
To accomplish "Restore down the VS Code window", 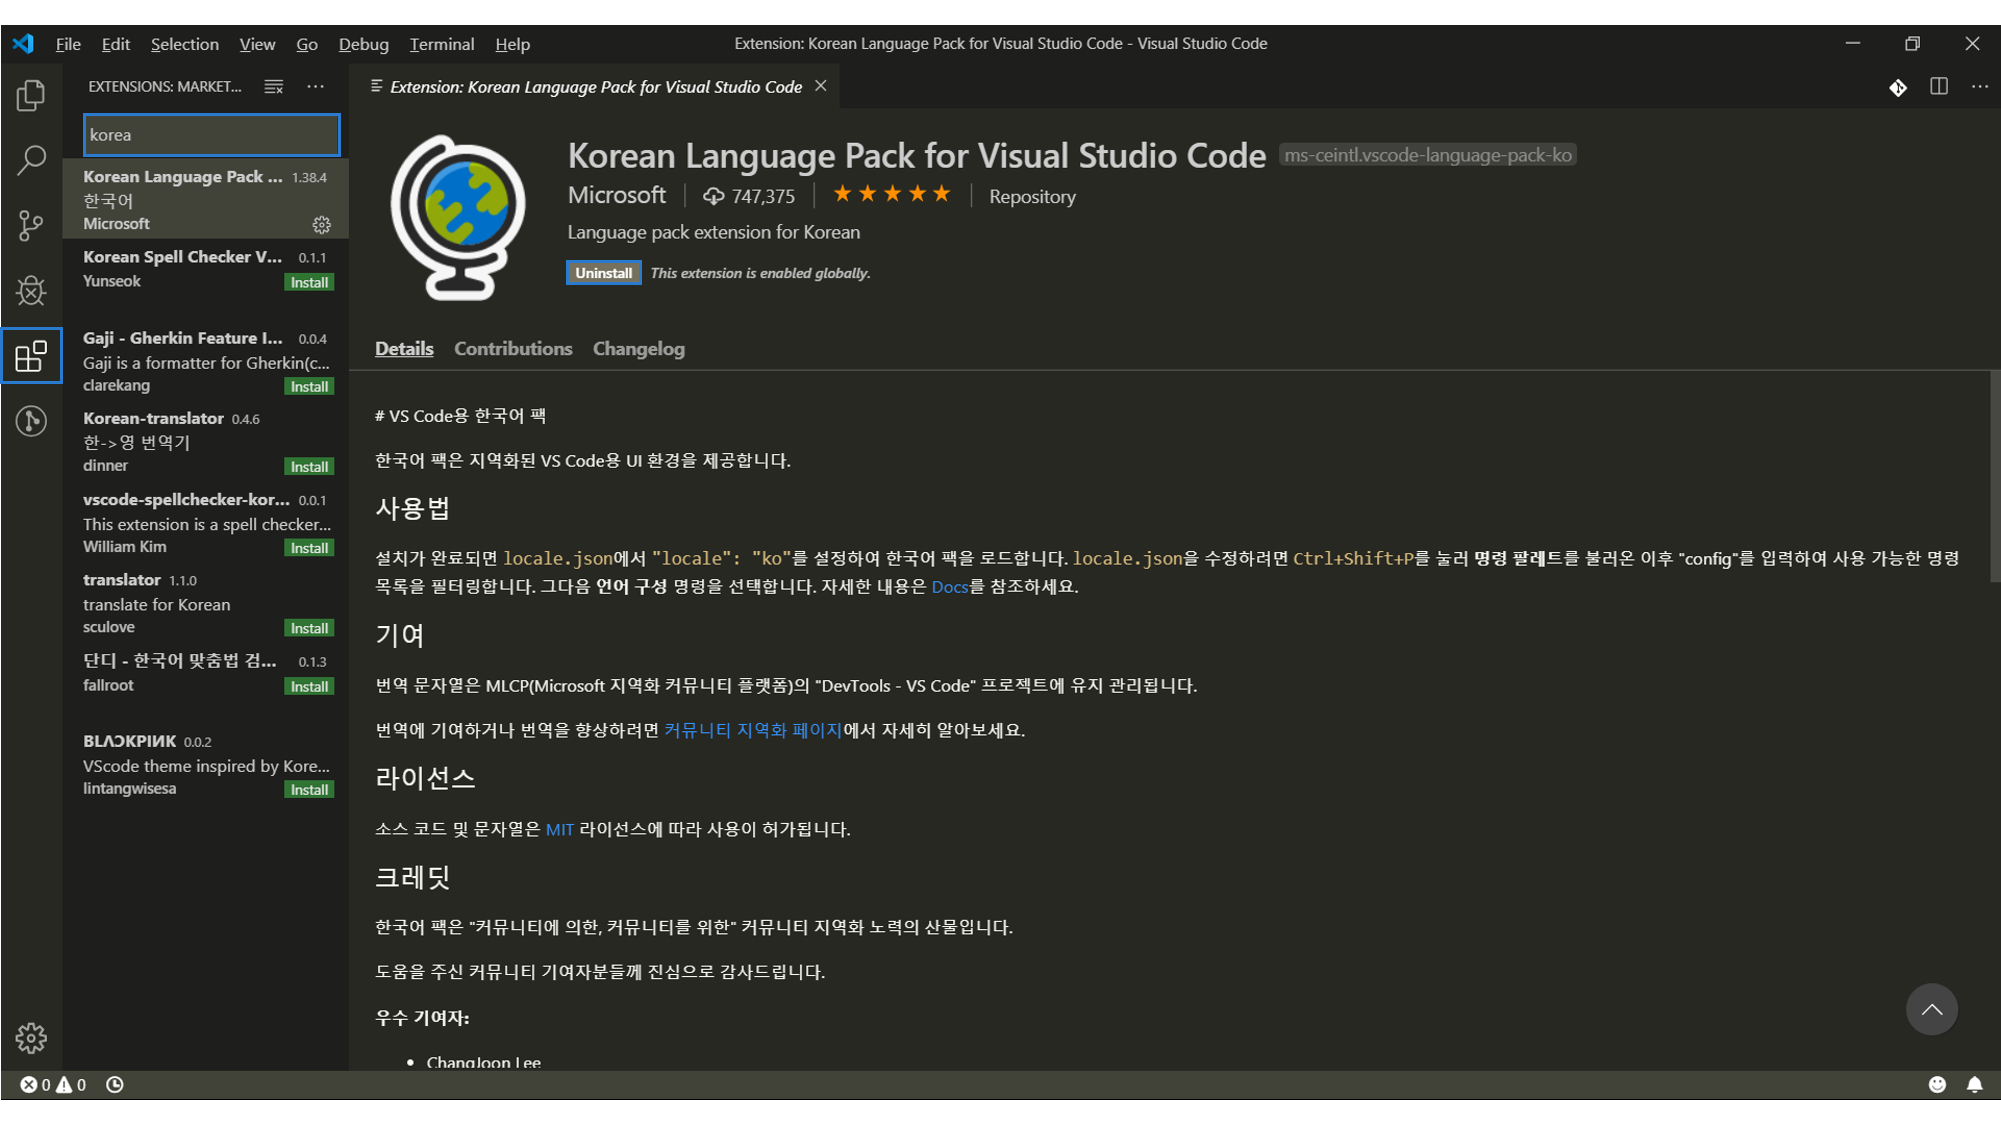I will click(1912, 43).
